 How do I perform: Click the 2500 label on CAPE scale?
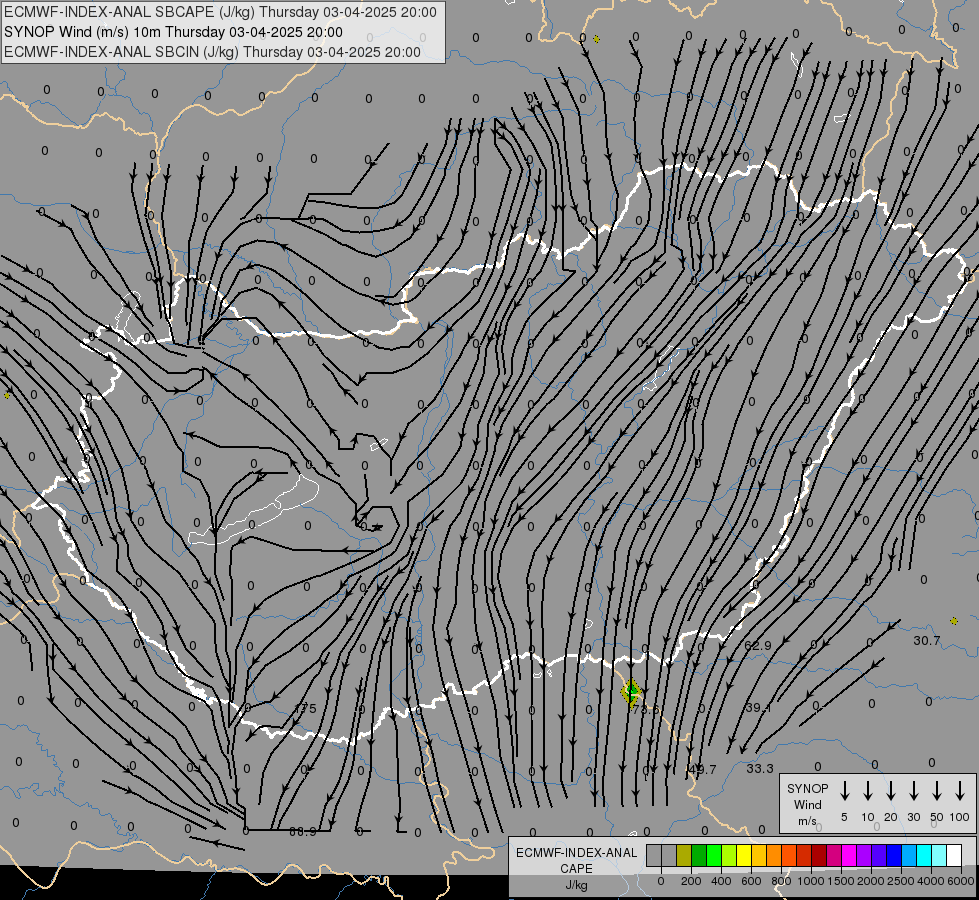click(900, 881)
